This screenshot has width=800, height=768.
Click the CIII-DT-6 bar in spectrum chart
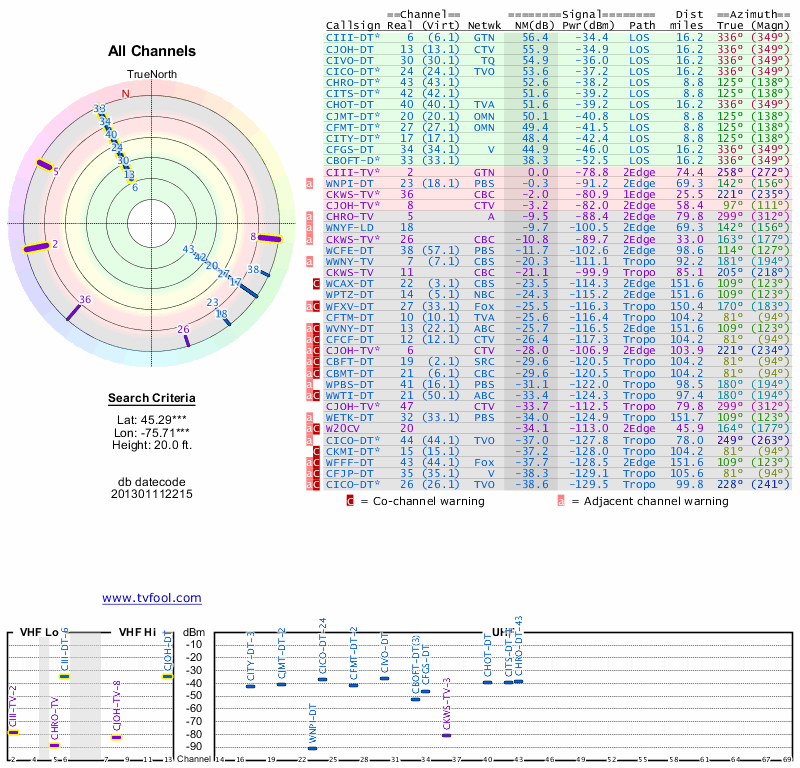coord(64,677)
